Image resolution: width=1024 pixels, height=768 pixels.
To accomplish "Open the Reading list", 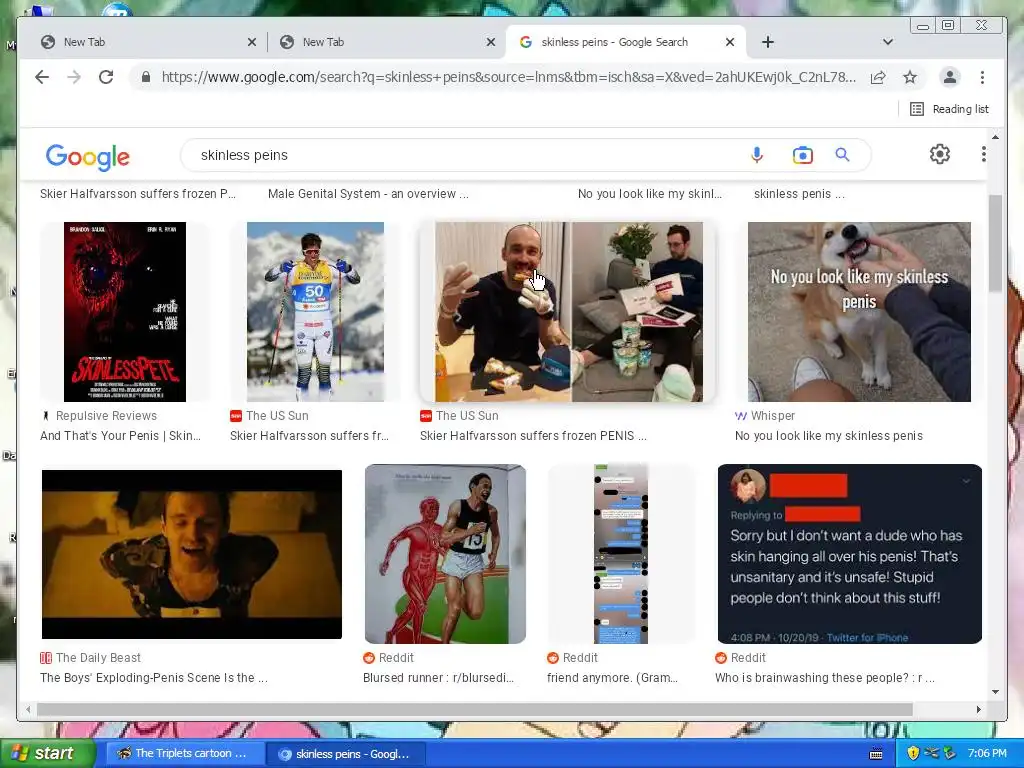I will coord(950,109).
